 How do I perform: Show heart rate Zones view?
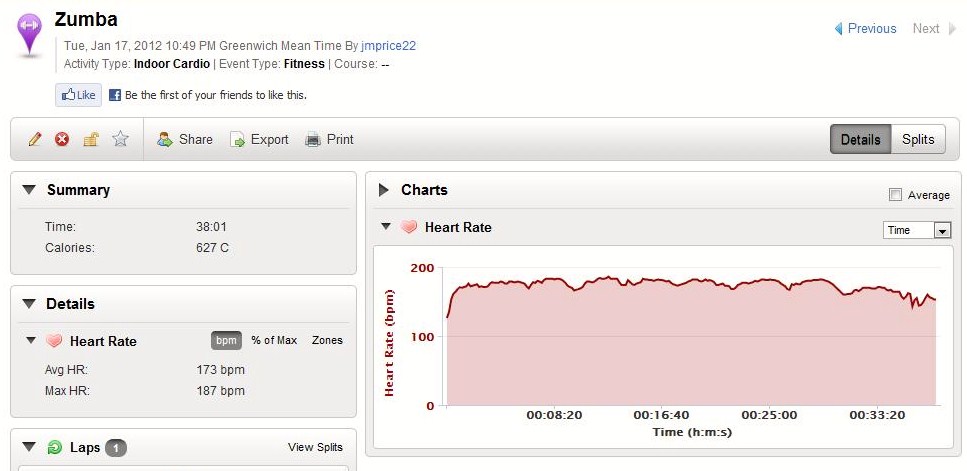(327, 340)
